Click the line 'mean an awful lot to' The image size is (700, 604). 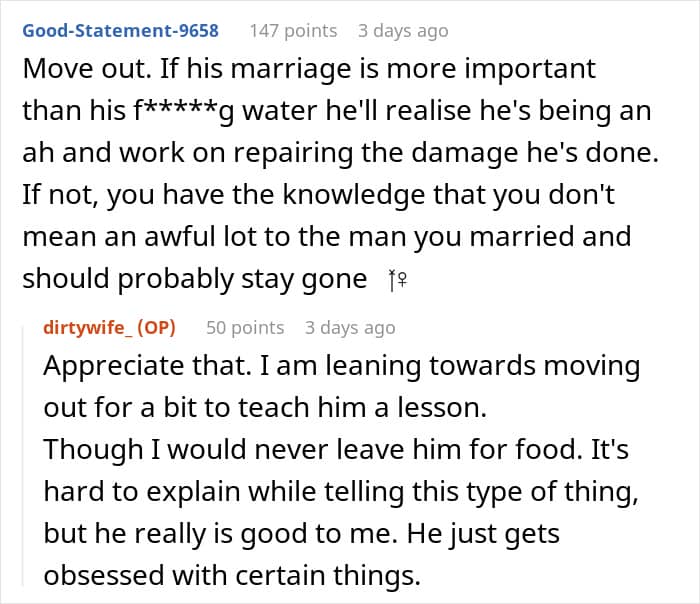pyautogui.click(x=327, y=237)
